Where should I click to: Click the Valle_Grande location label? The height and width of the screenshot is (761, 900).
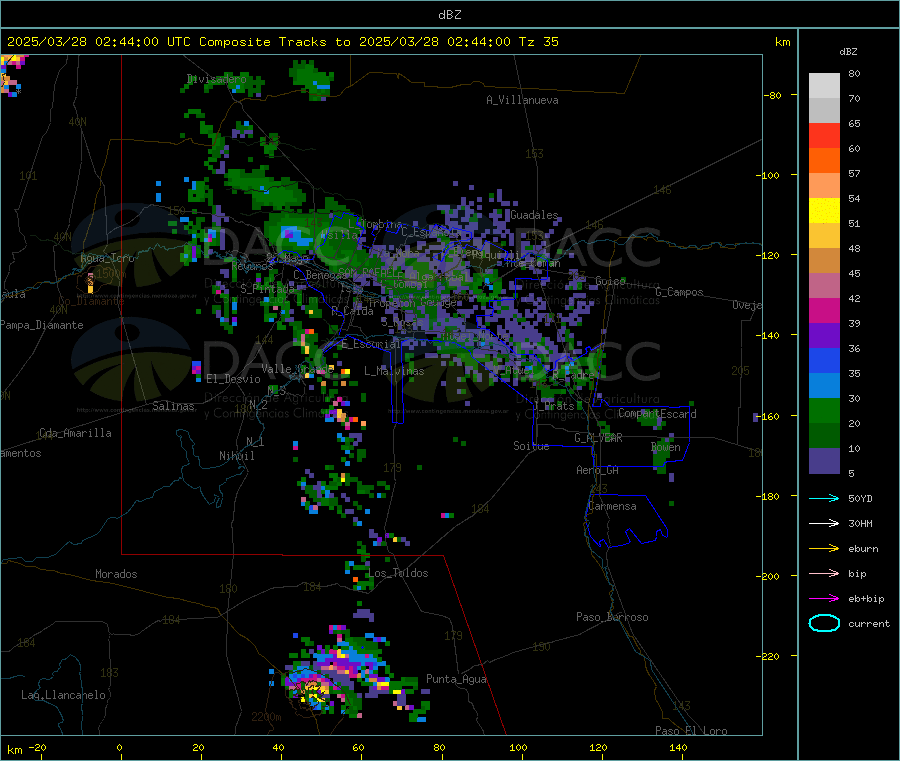click(298, 368)
